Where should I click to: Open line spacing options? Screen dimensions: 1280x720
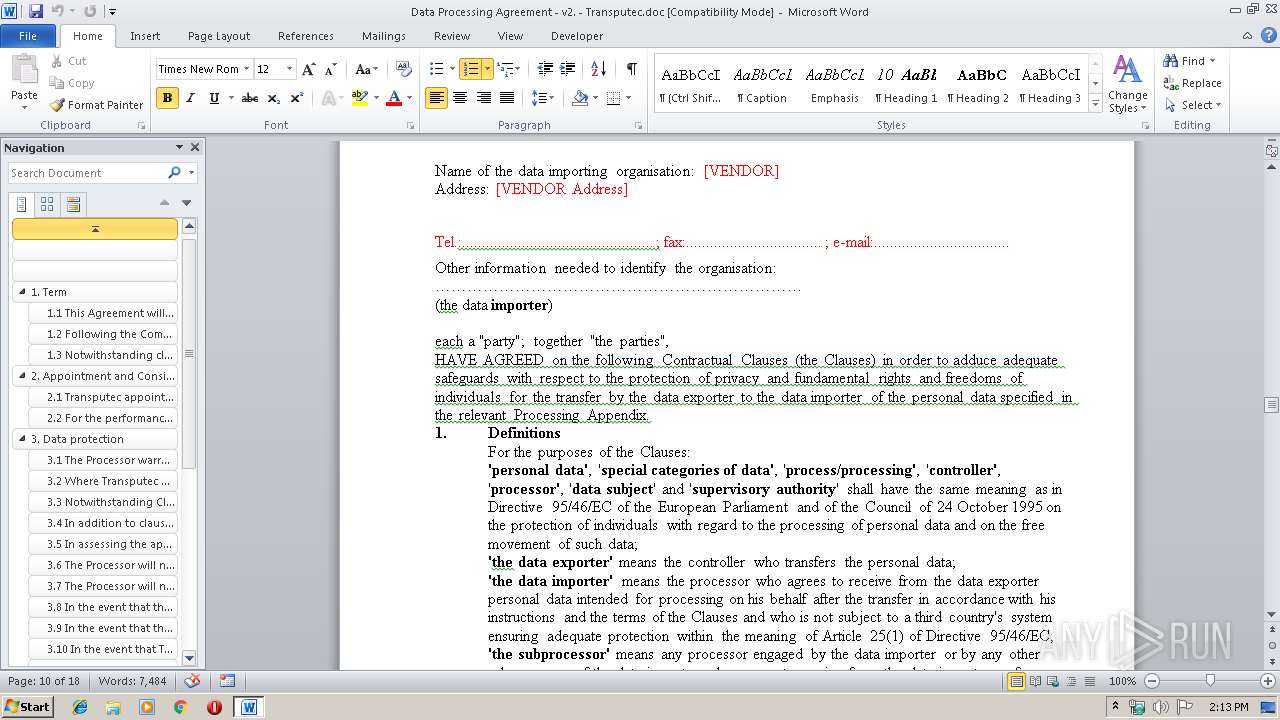(x=543, y=98)
